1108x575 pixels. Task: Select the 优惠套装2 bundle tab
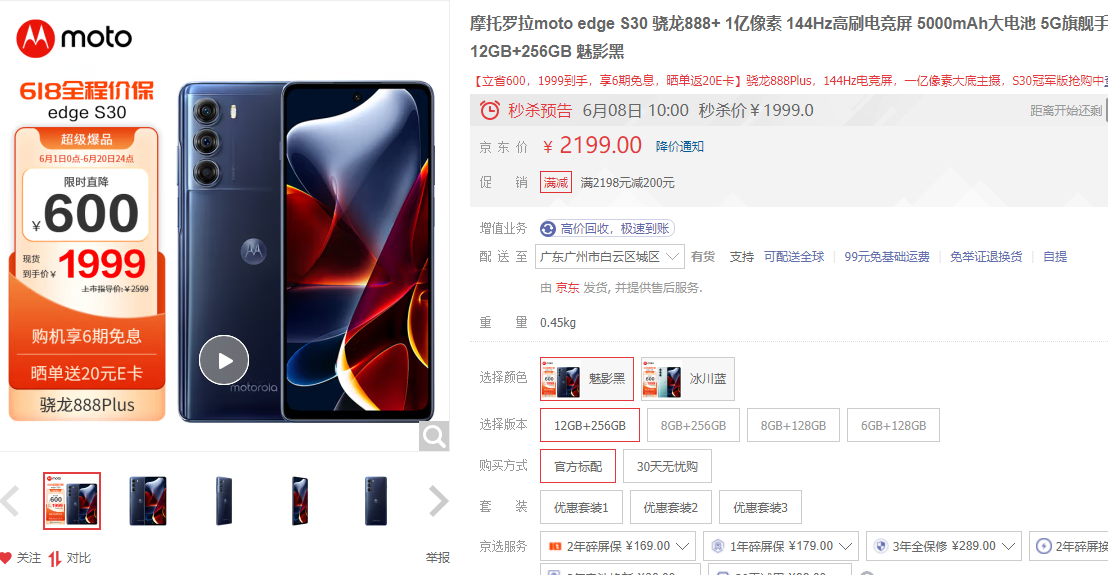[x=671, y=507]
